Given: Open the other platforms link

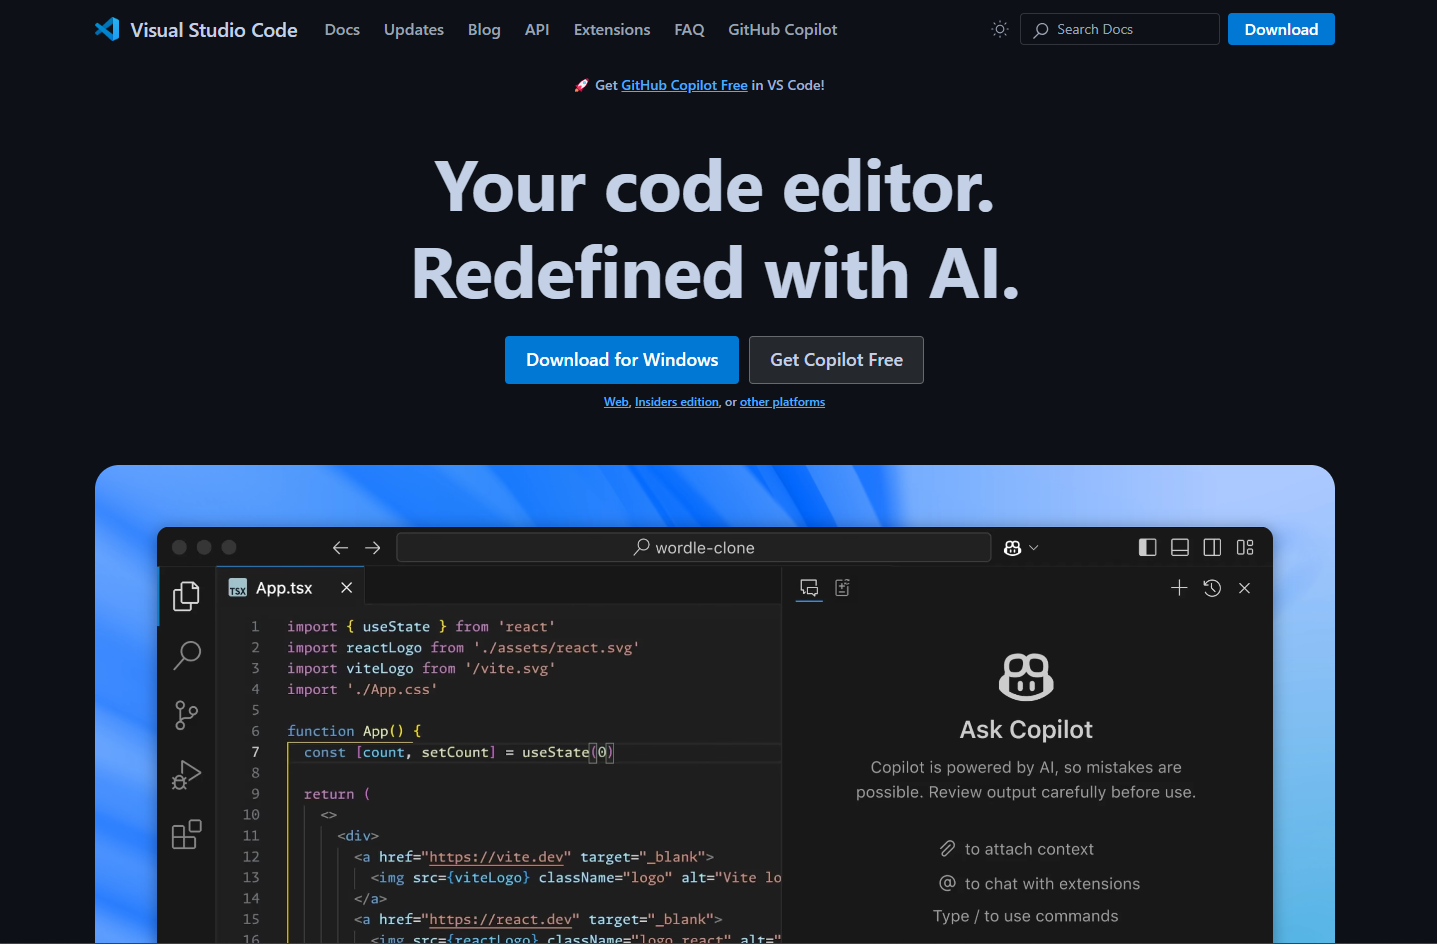Looking at the screenshot, I should tap(782, 402).
